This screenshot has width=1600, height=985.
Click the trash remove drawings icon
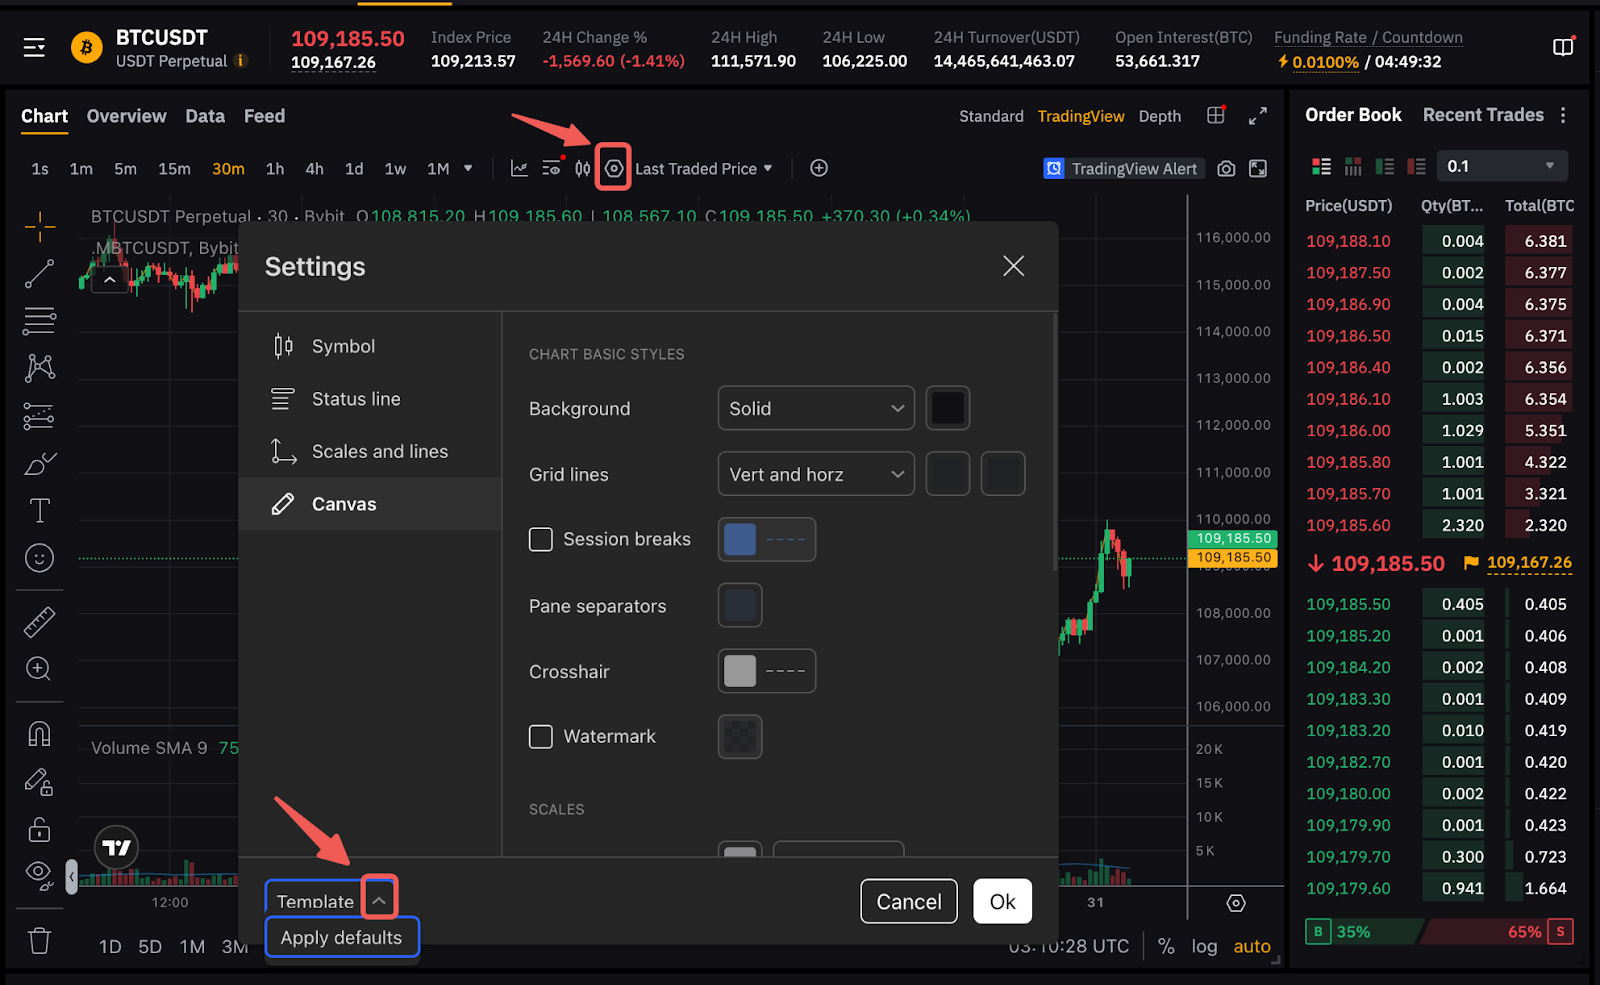tap(39, 941)
